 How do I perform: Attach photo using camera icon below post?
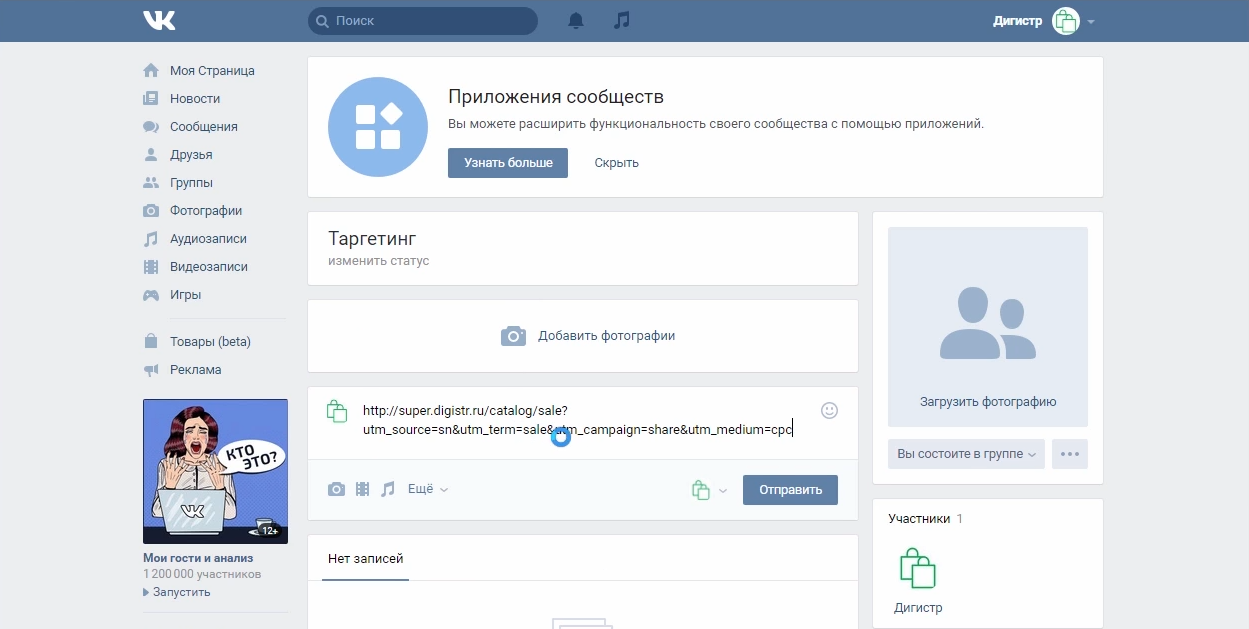click(x=337, y=489)
